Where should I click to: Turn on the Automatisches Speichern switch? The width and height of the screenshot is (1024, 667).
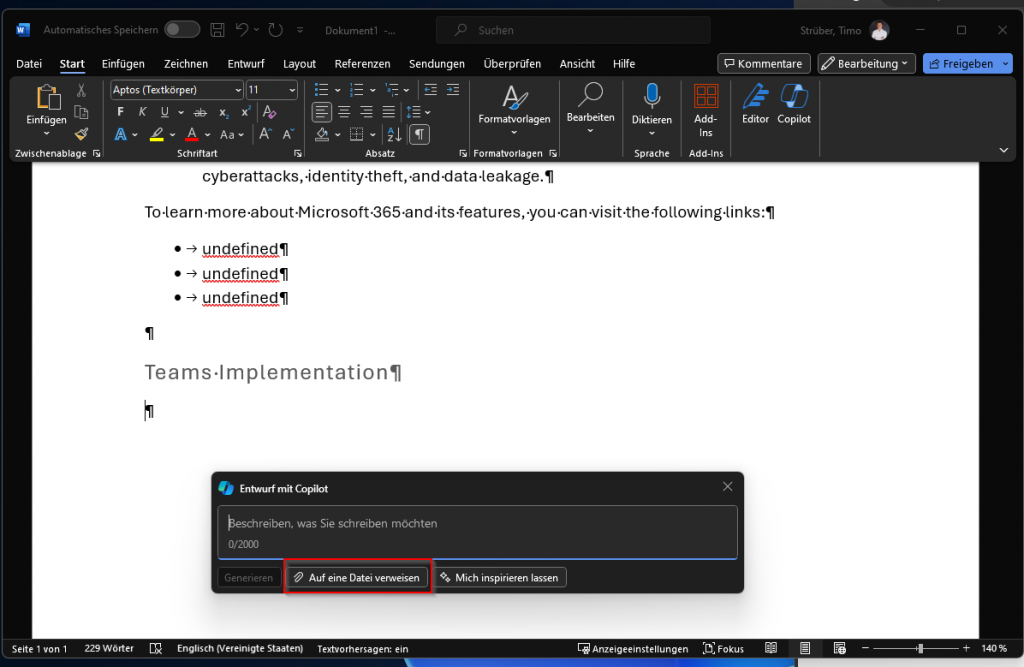[182, 30]
